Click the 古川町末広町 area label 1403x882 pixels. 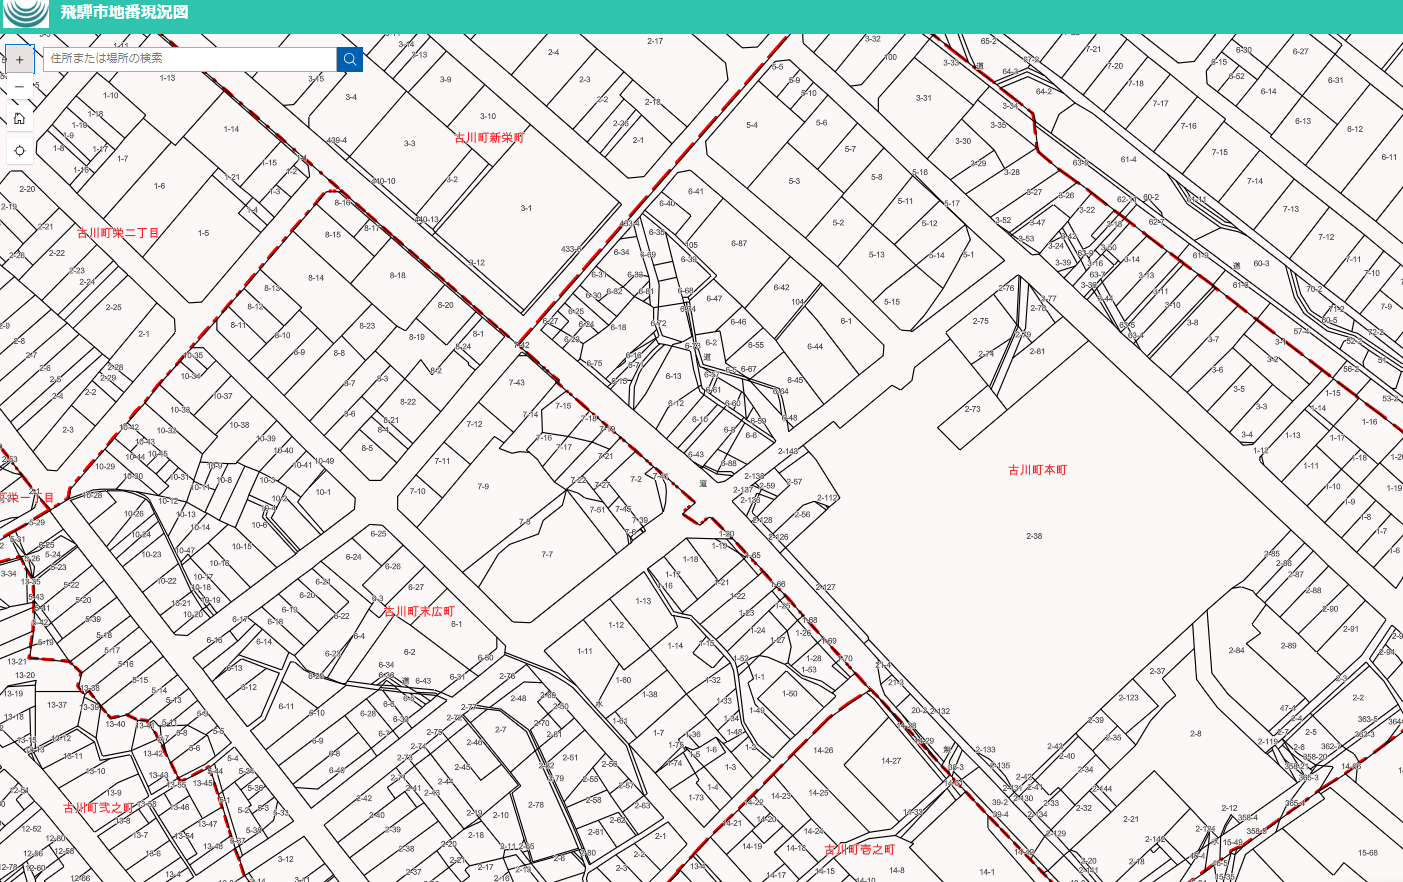(419, 611)
